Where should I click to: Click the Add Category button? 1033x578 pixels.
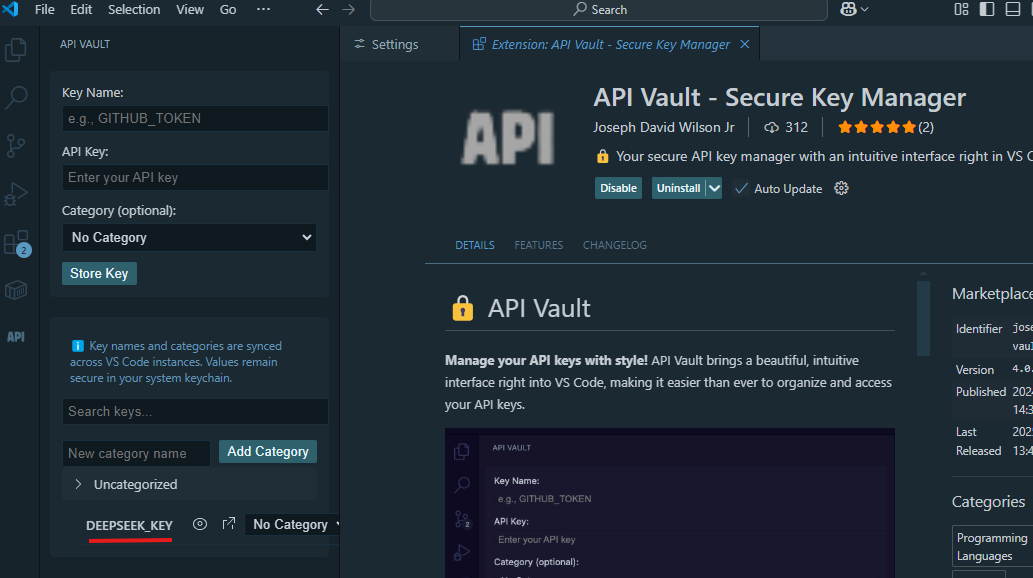click(x=267, y=451)
